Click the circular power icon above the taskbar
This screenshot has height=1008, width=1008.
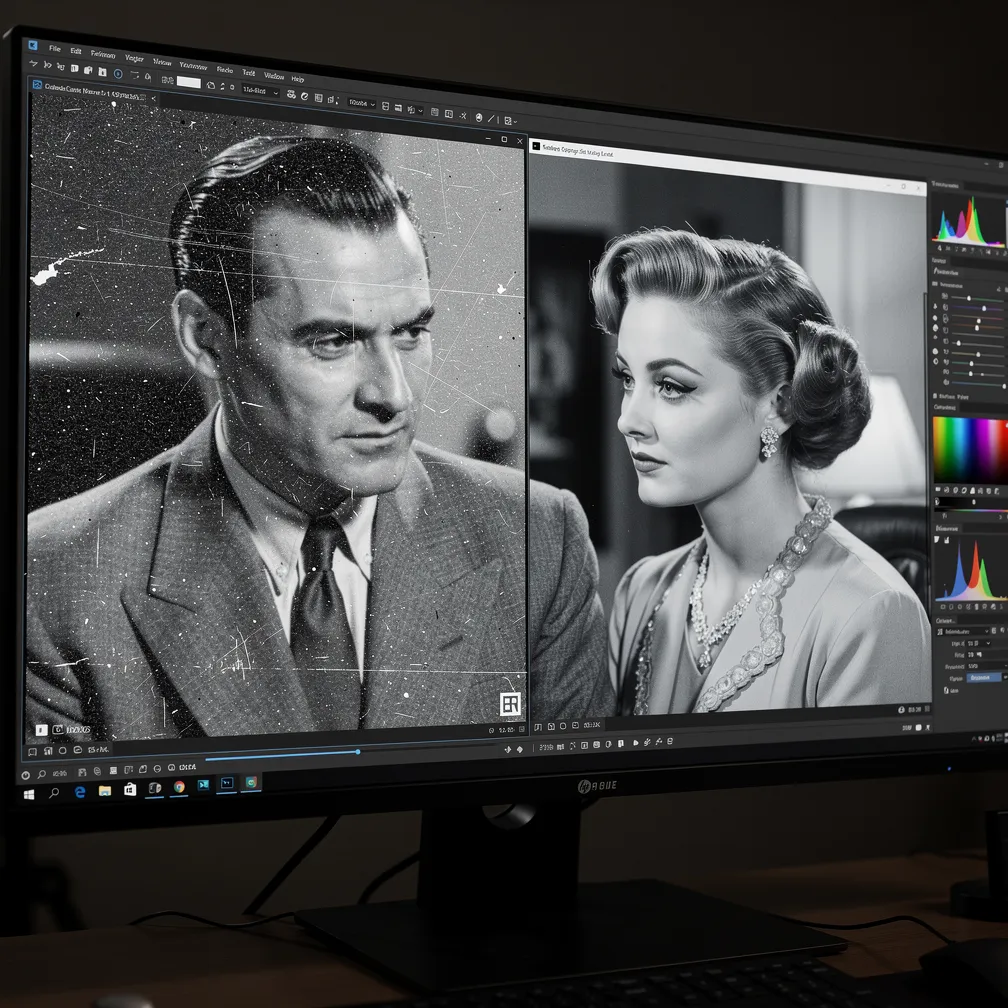(26, 775)
